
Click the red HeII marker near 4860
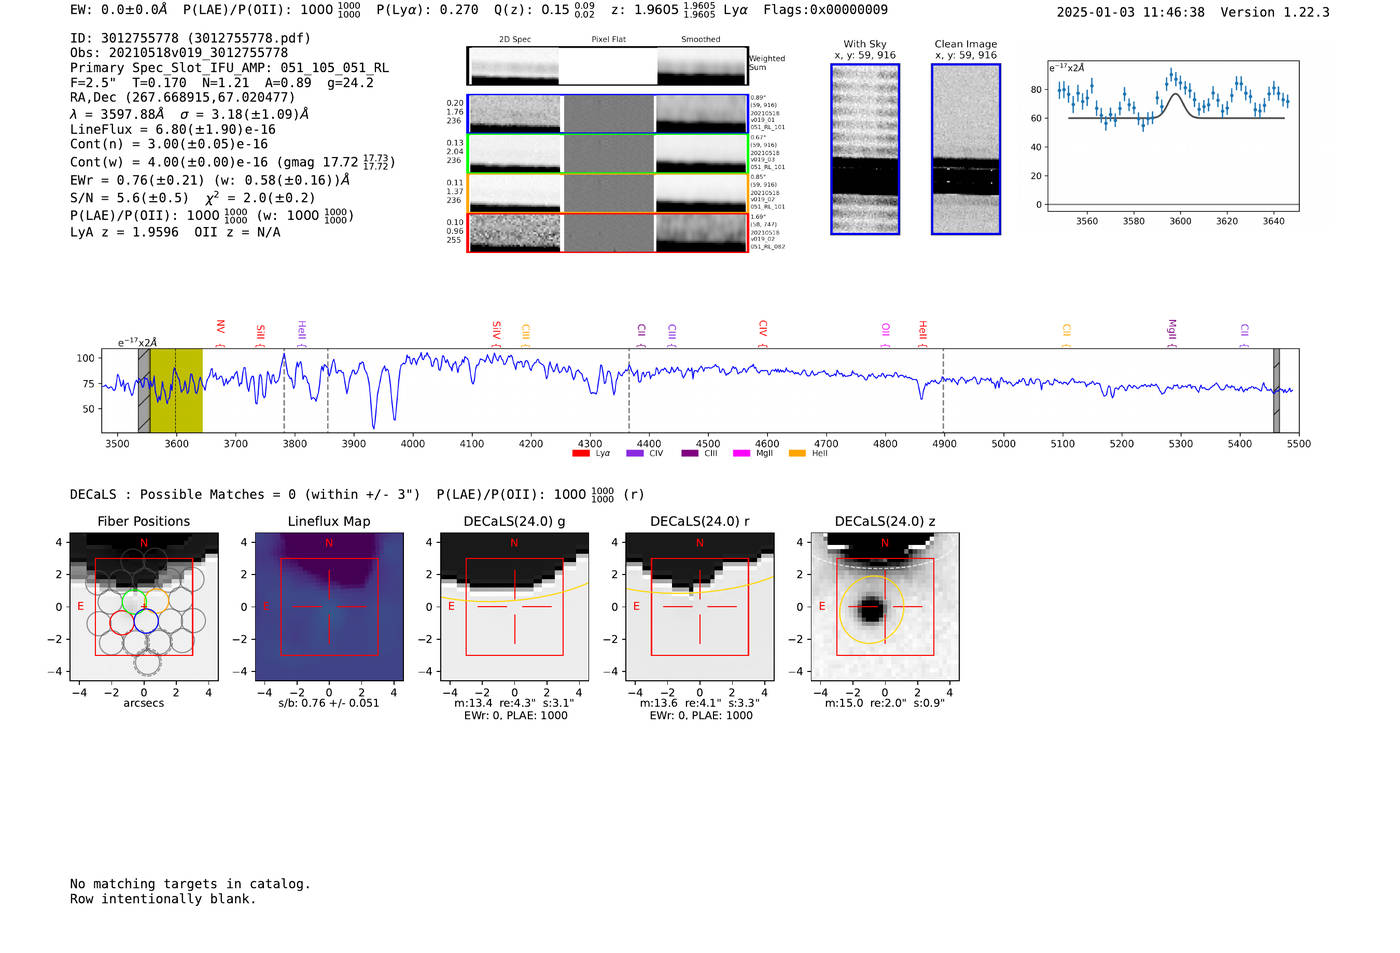pyautogui.click(x=923, y=332)
